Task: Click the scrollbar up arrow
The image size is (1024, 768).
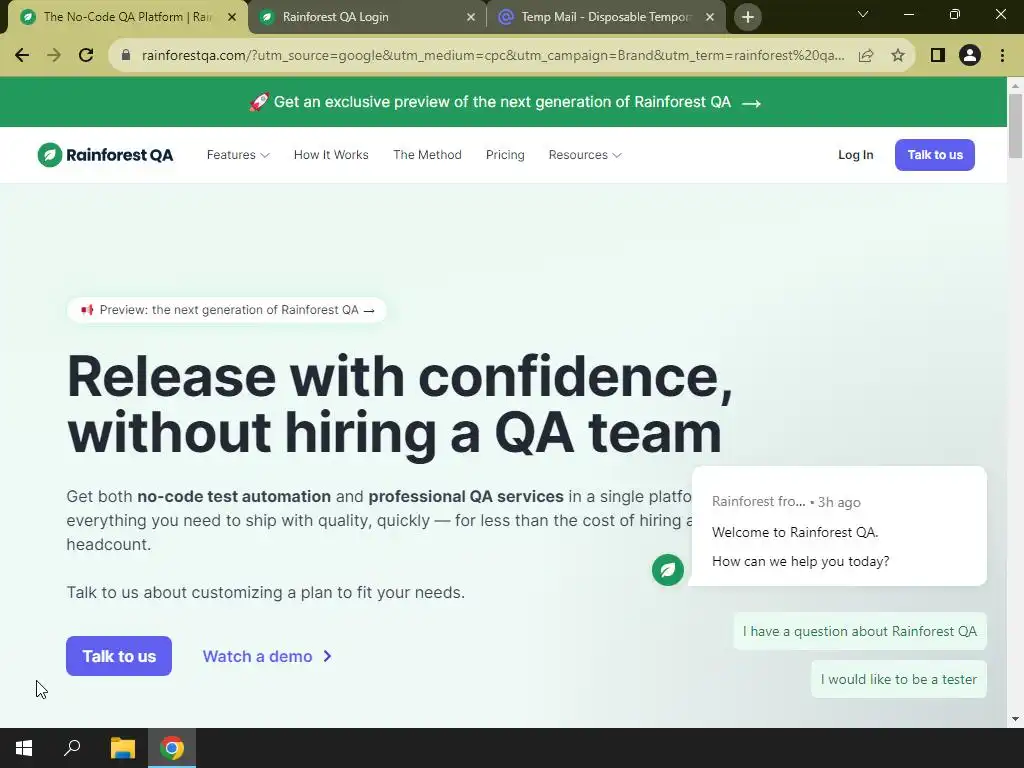Action: coord(1015,86)
